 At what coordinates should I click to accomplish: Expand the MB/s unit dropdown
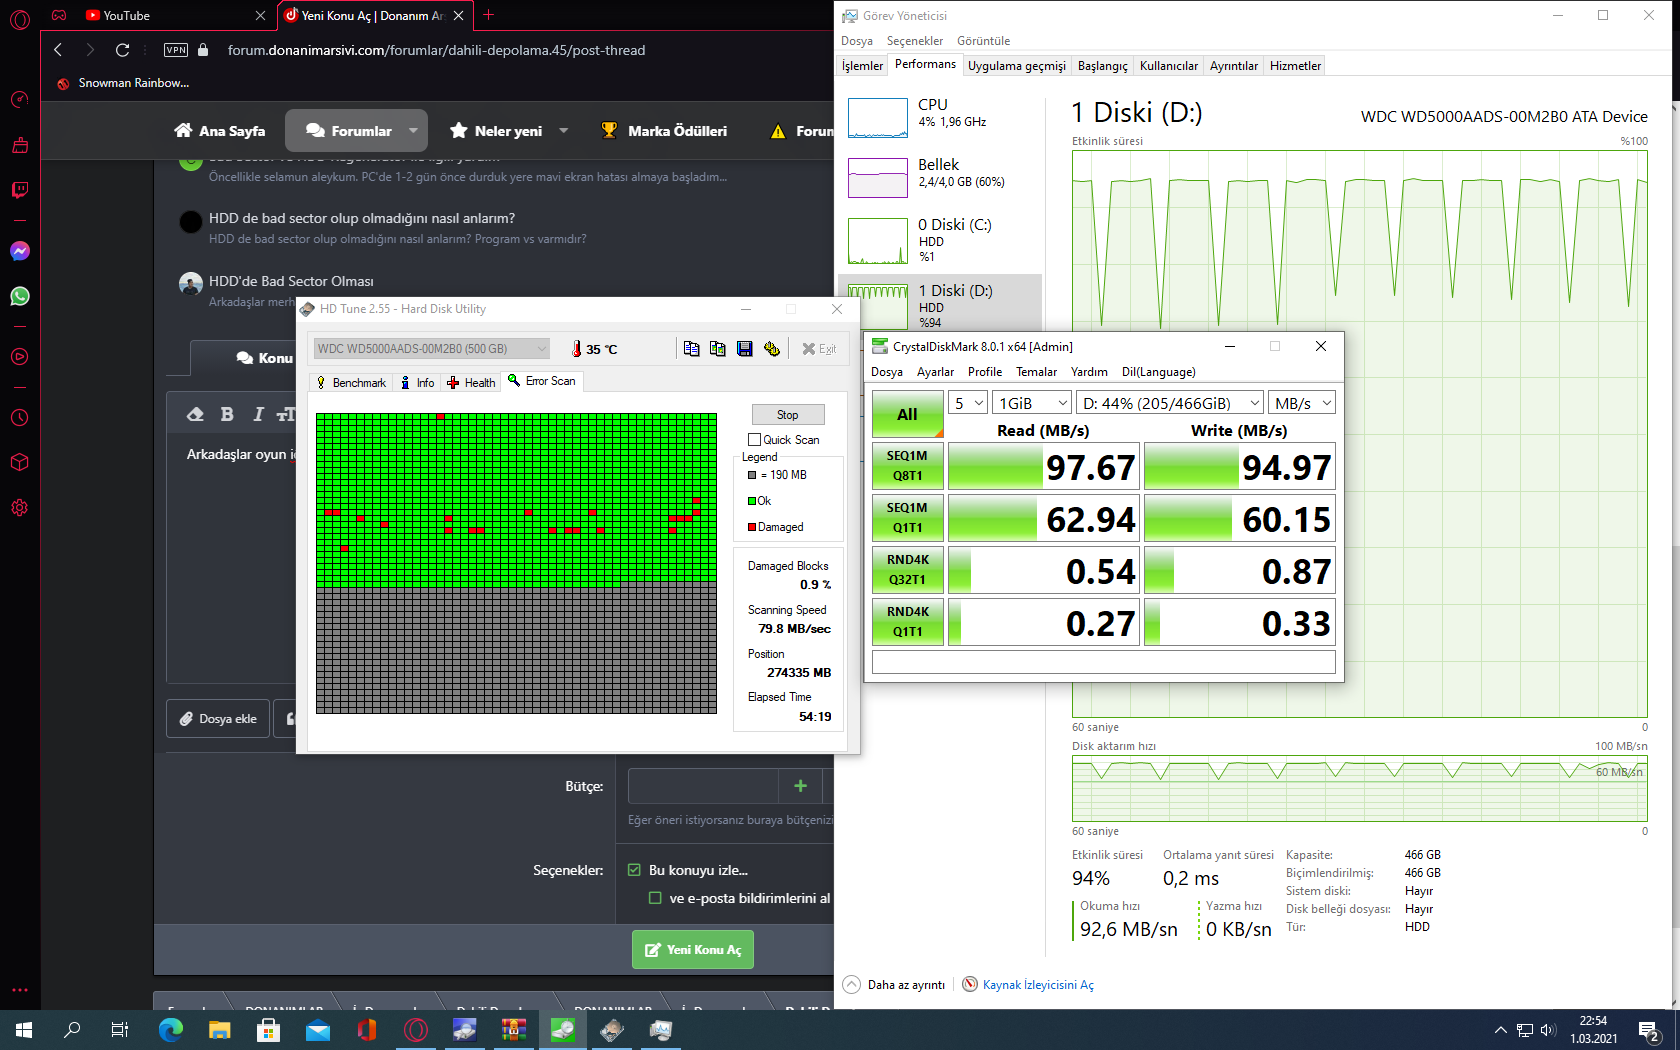click(x=1302, y=403)
